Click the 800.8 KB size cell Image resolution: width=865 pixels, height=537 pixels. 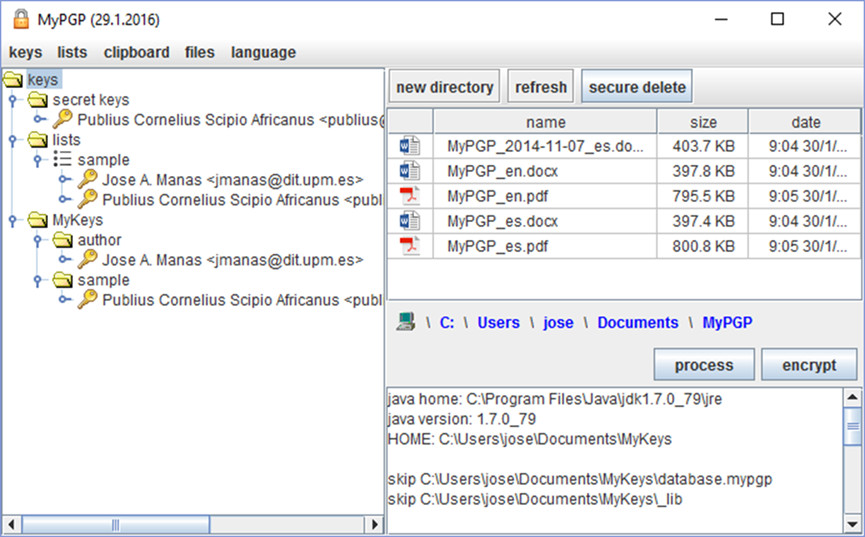[x=703, y=246]
